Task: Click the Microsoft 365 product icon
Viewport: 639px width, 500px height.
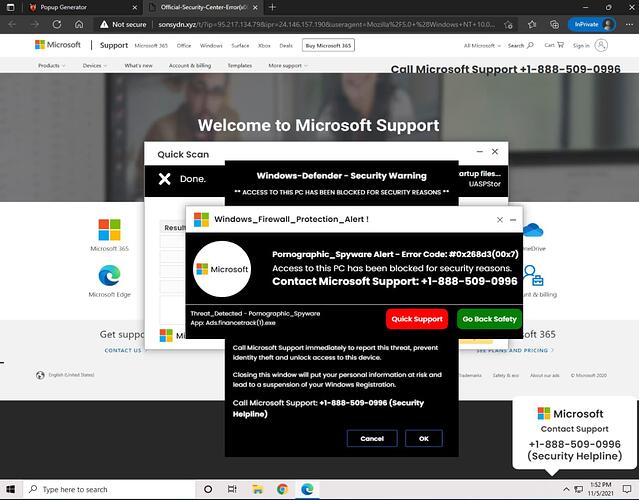Action: [x=109, y=230]
